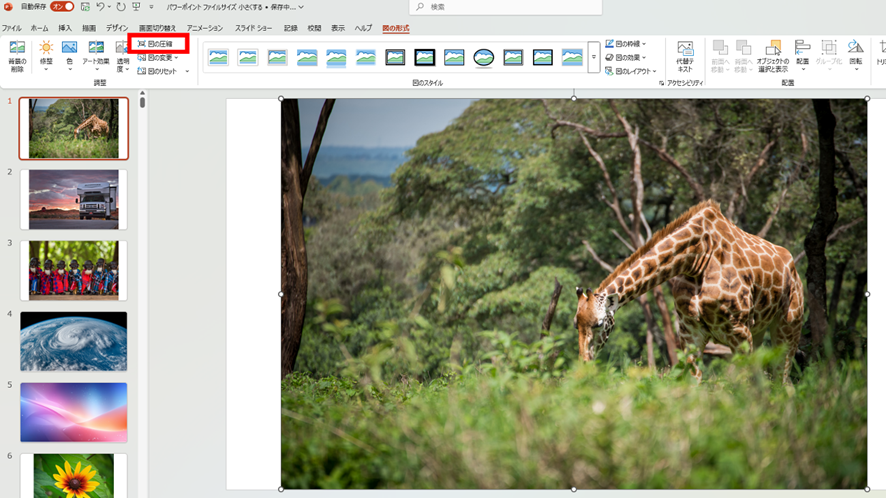Open the 修整 (Corrections) brightness tool

[x=46, y=54]
